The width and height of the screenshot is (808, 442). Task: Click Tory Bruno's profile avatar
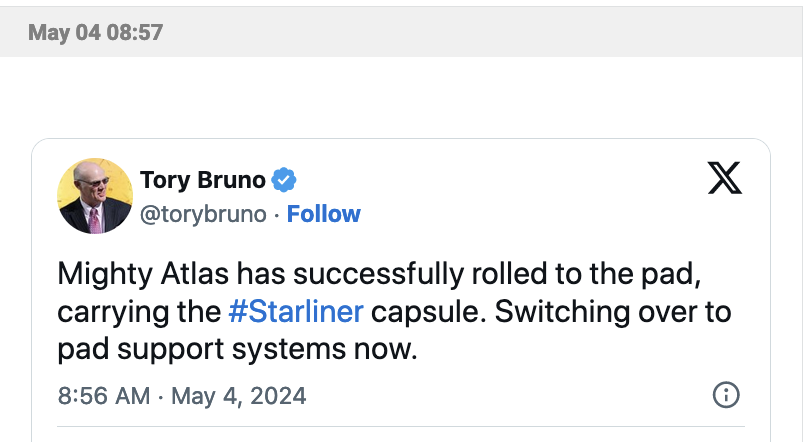[x=95, y=196]
